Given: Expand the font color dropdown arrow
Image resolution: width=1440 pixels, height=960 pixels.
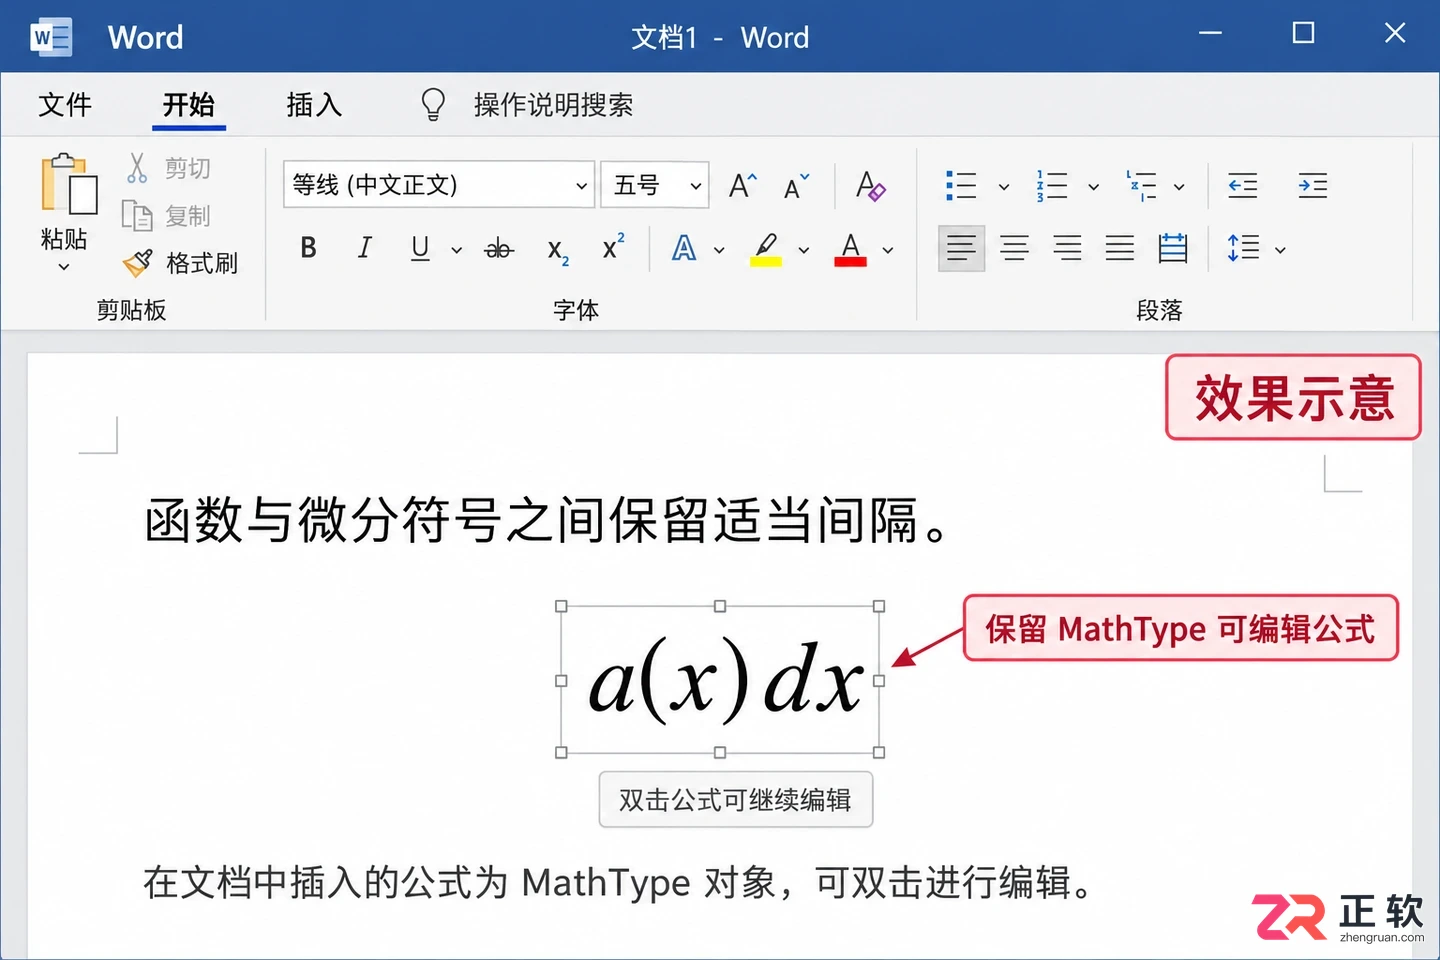Looking at the screenshot, I should pyautogui.click(x=888, y=250).
